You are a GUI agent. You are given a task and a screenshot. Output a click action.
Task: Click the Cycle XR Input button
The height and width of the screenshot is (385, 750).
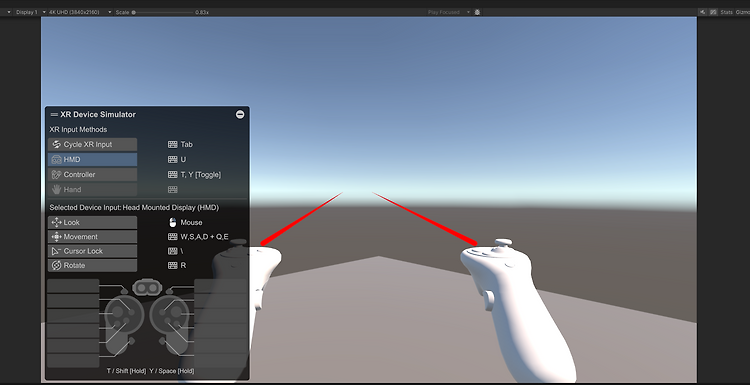[92, 144]
